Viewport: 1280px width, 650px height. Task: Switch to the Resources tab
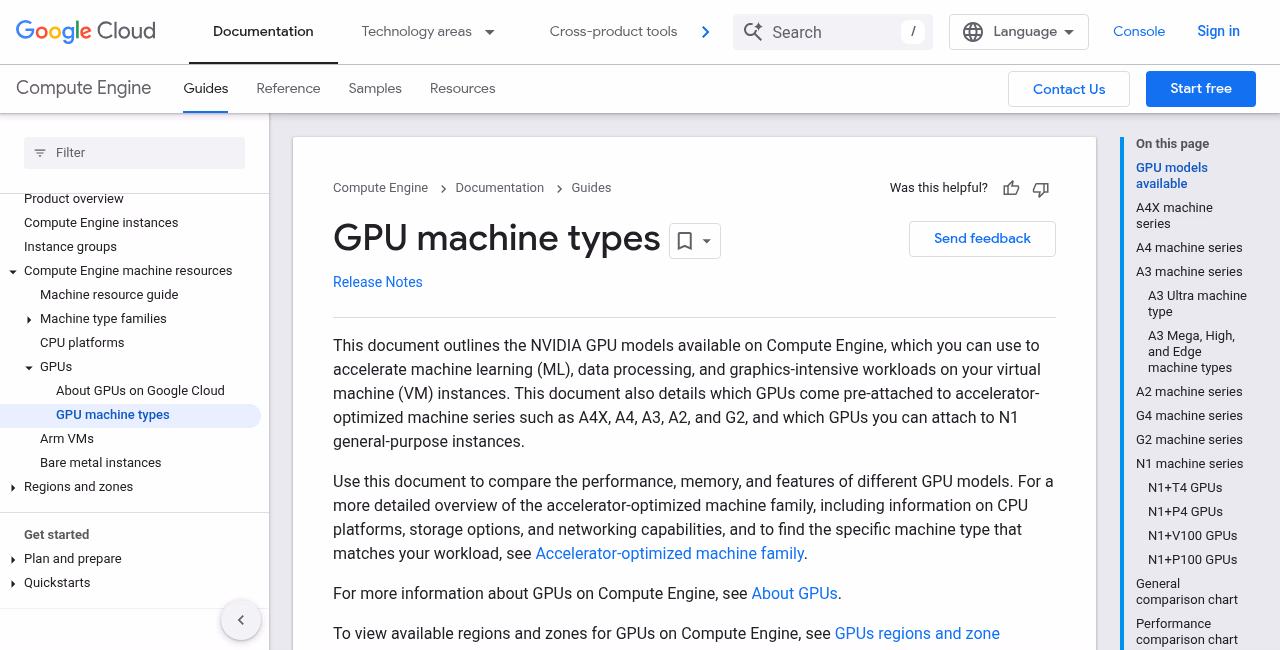coord(463,89)
